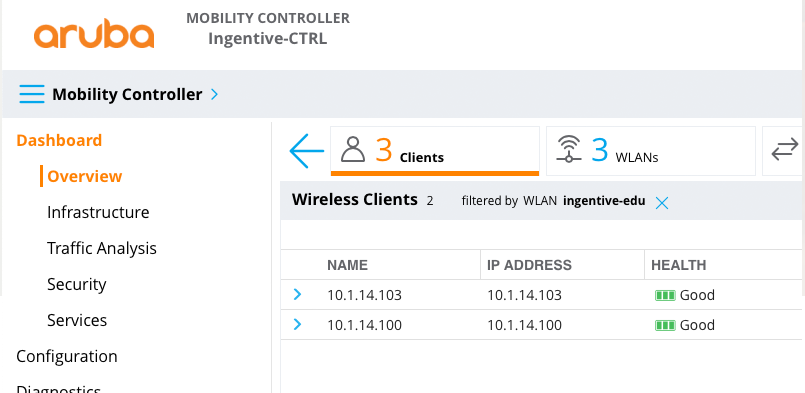Click the Clients person icon
This screenshot has width=805, height=393.
[353, 149]
